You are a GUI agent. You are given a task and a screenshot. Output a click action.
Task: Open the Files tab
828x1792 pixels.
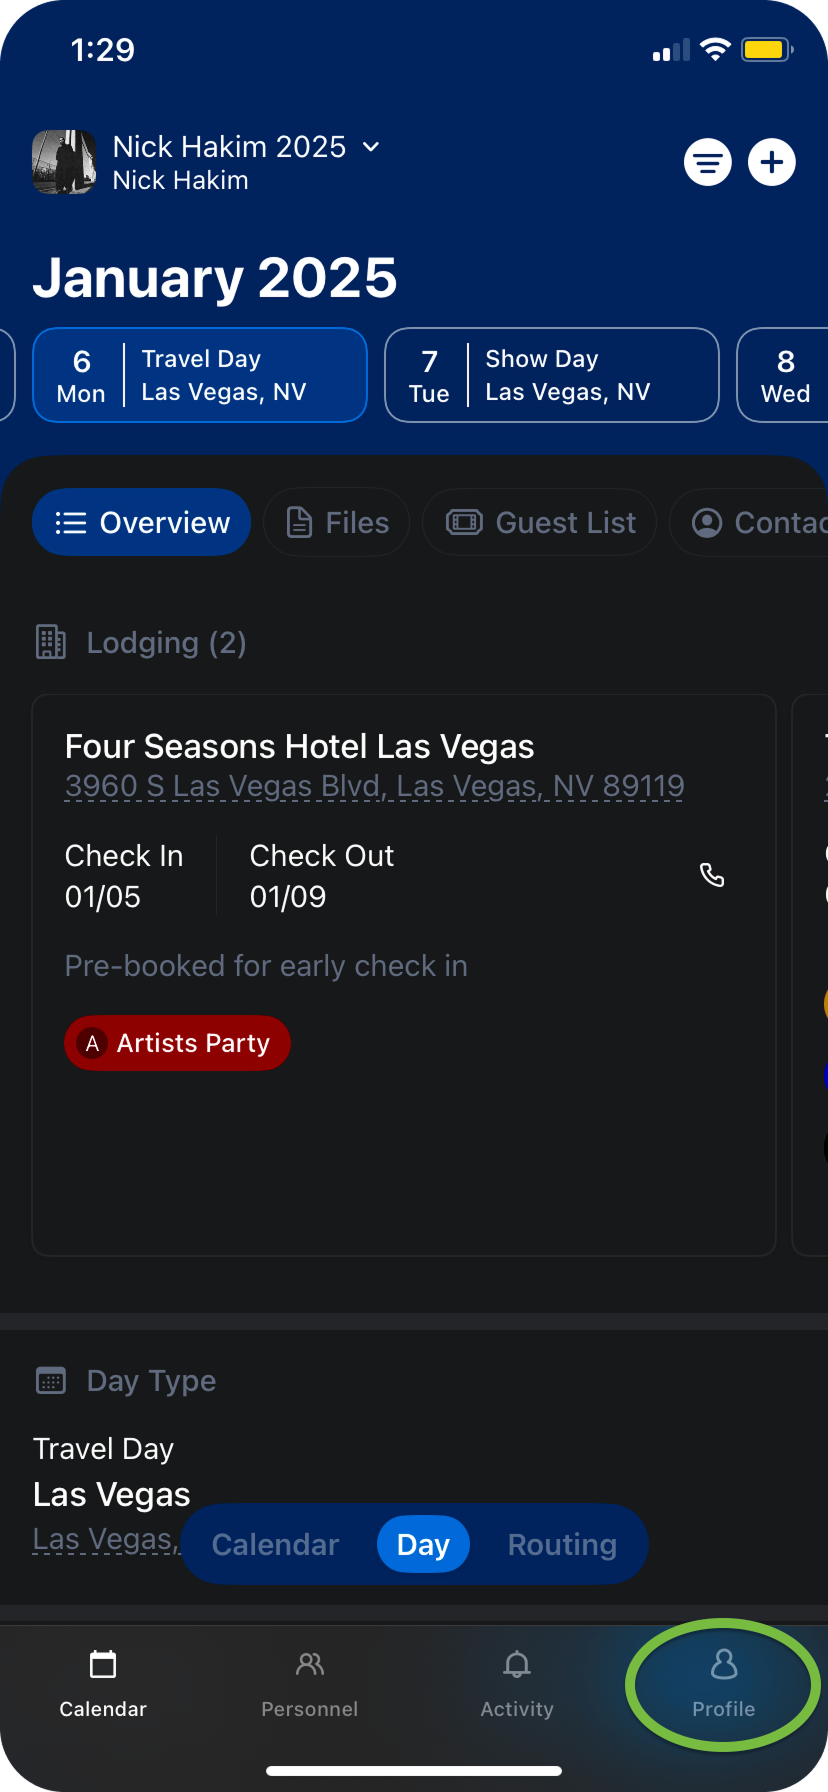coord(338,523)
